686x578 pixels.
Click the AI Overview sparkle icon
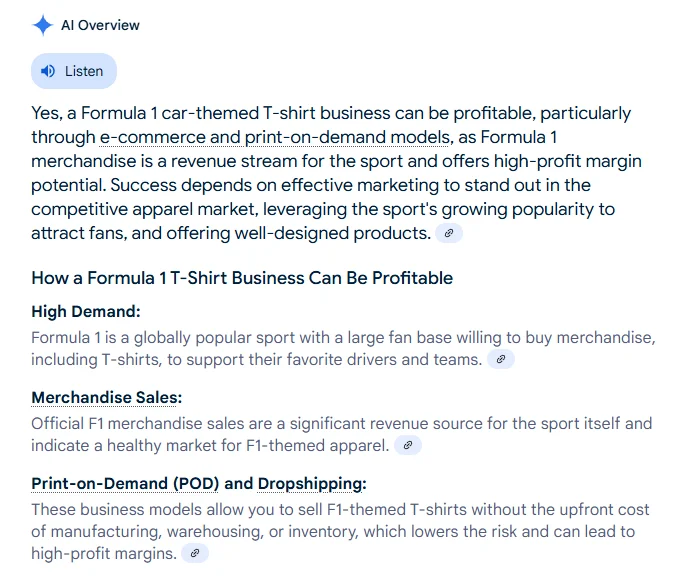[42, 25]
